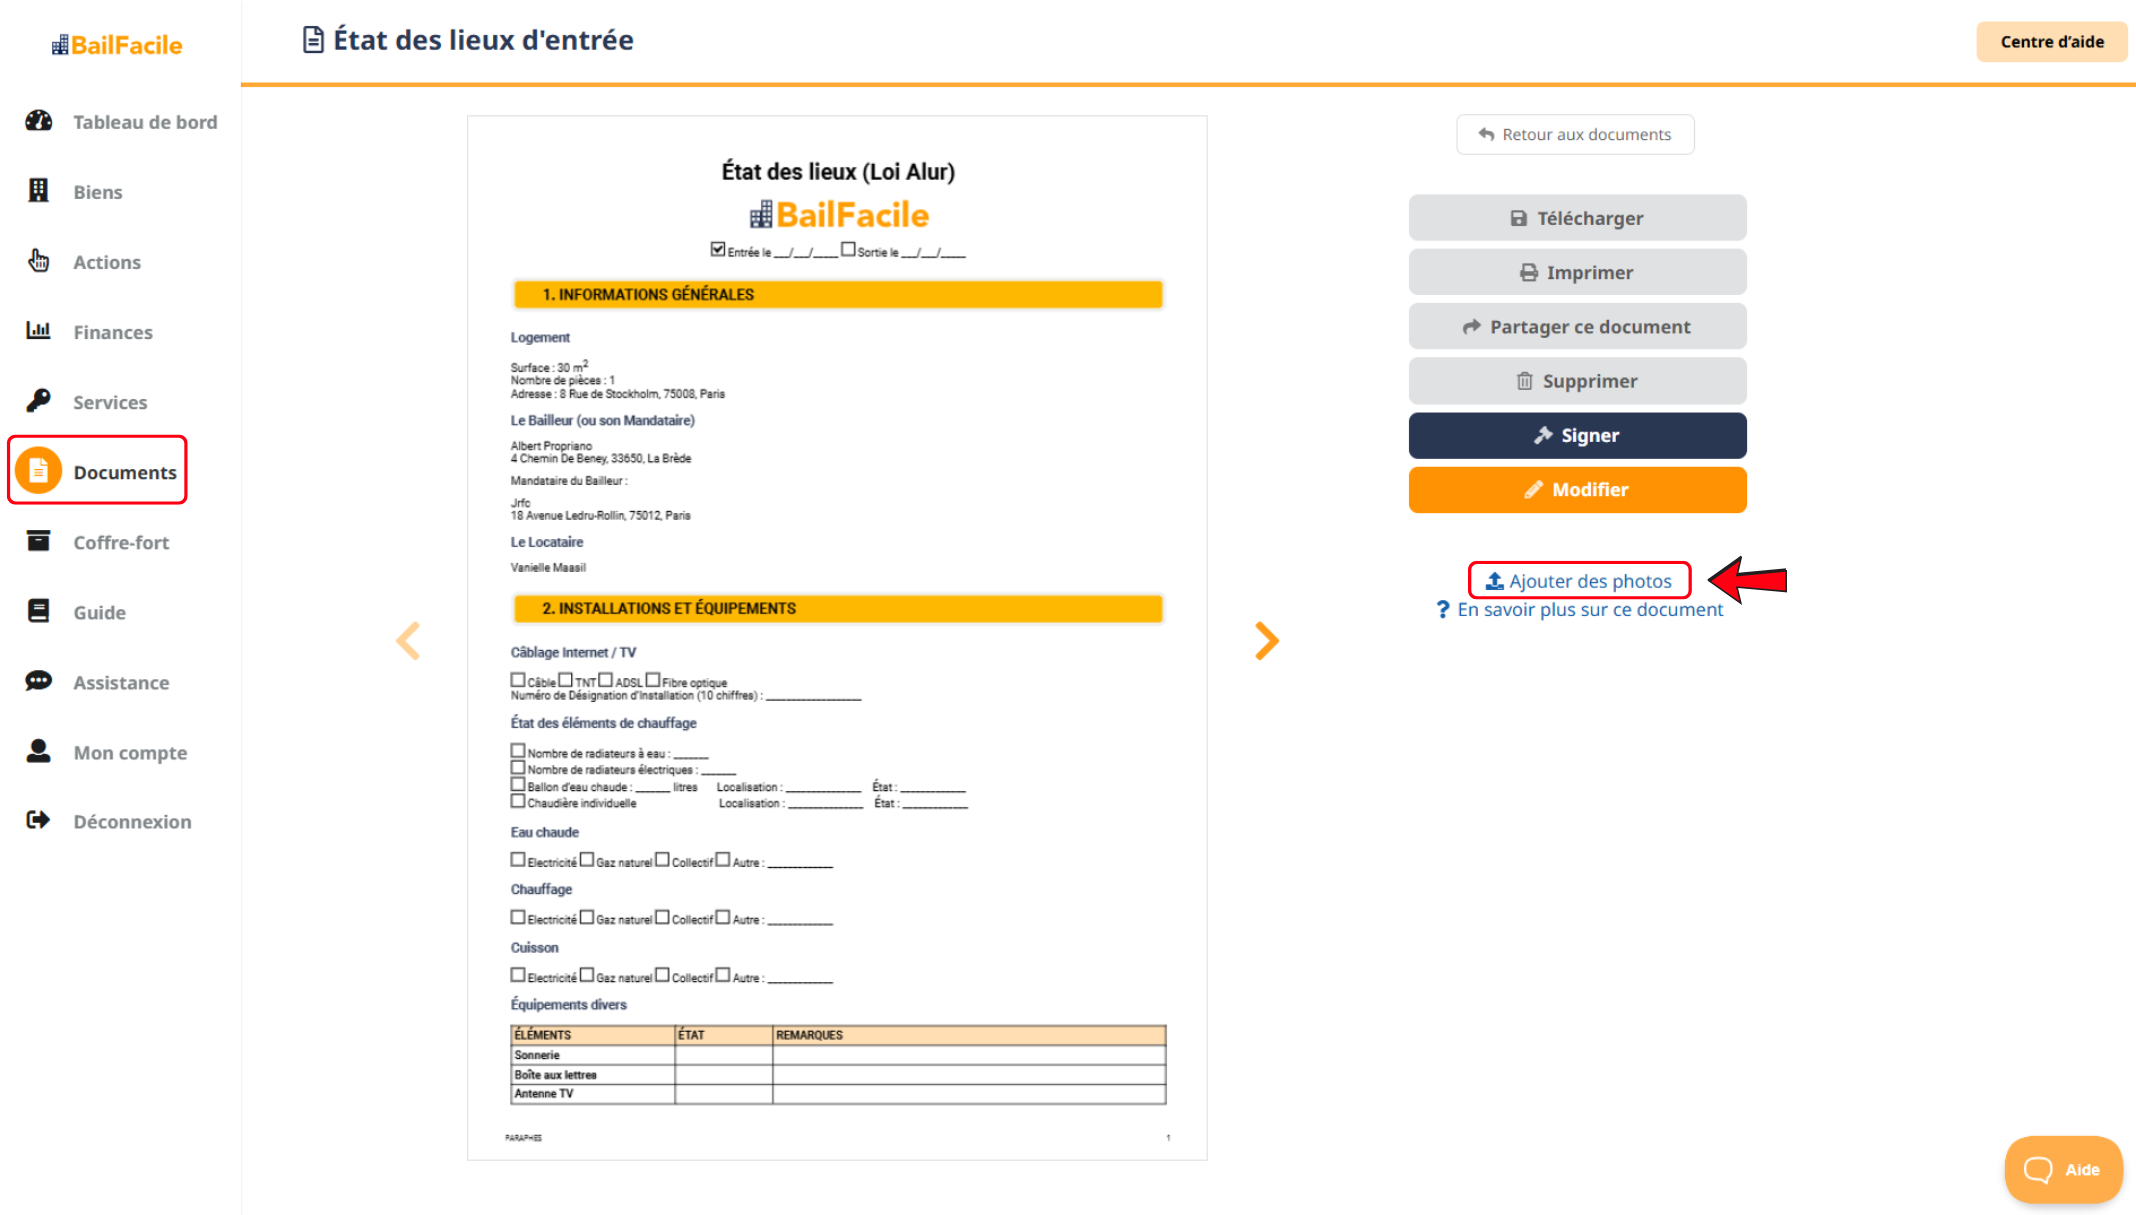Click the Déconnexion logout icon
Image resolution: width=2136 pixels, height=1215 pixels.
(39, 820)
